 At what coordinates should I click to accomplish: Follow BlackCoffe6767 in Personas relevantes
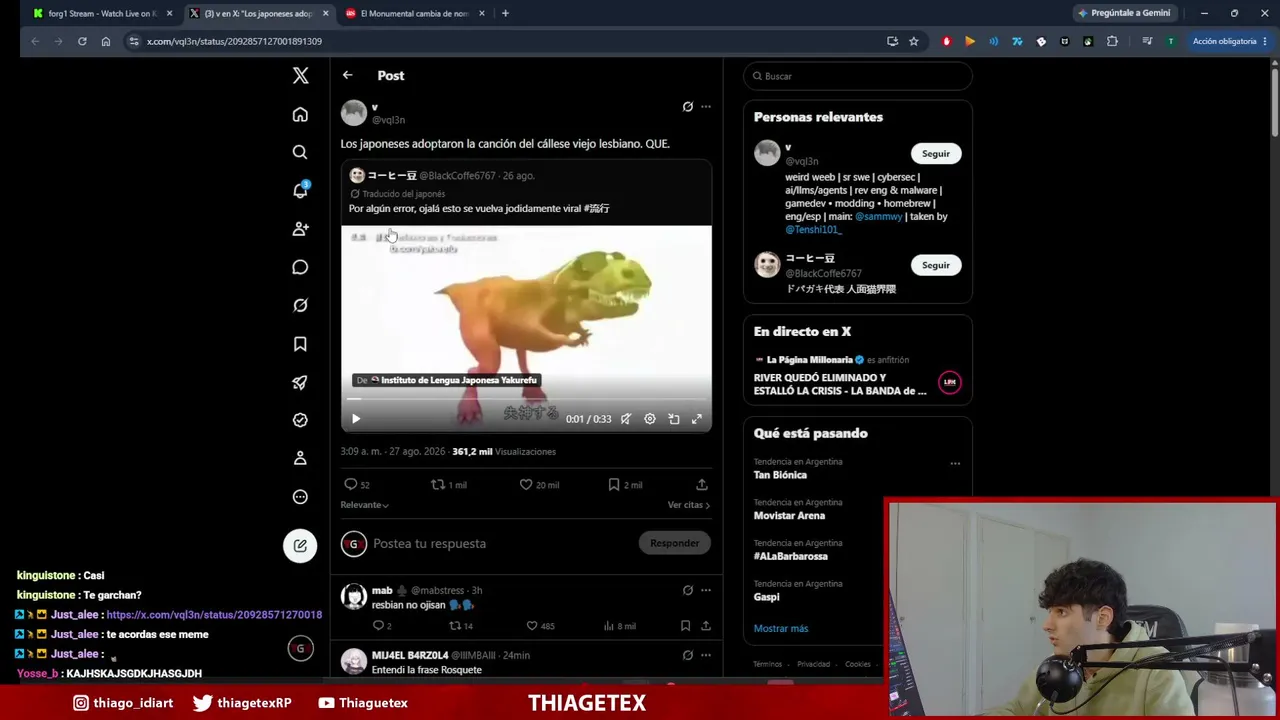pyautogui.click(x=936, y=265)
